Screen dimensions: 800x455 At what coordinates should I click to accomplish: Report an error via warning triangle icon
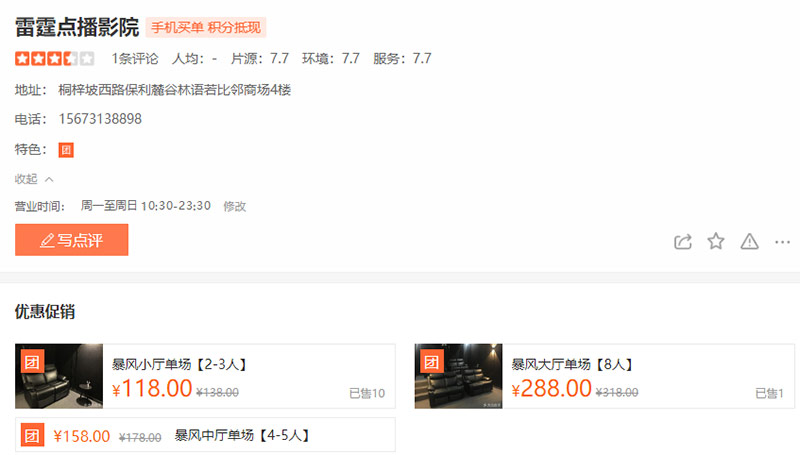click(749, 241)
